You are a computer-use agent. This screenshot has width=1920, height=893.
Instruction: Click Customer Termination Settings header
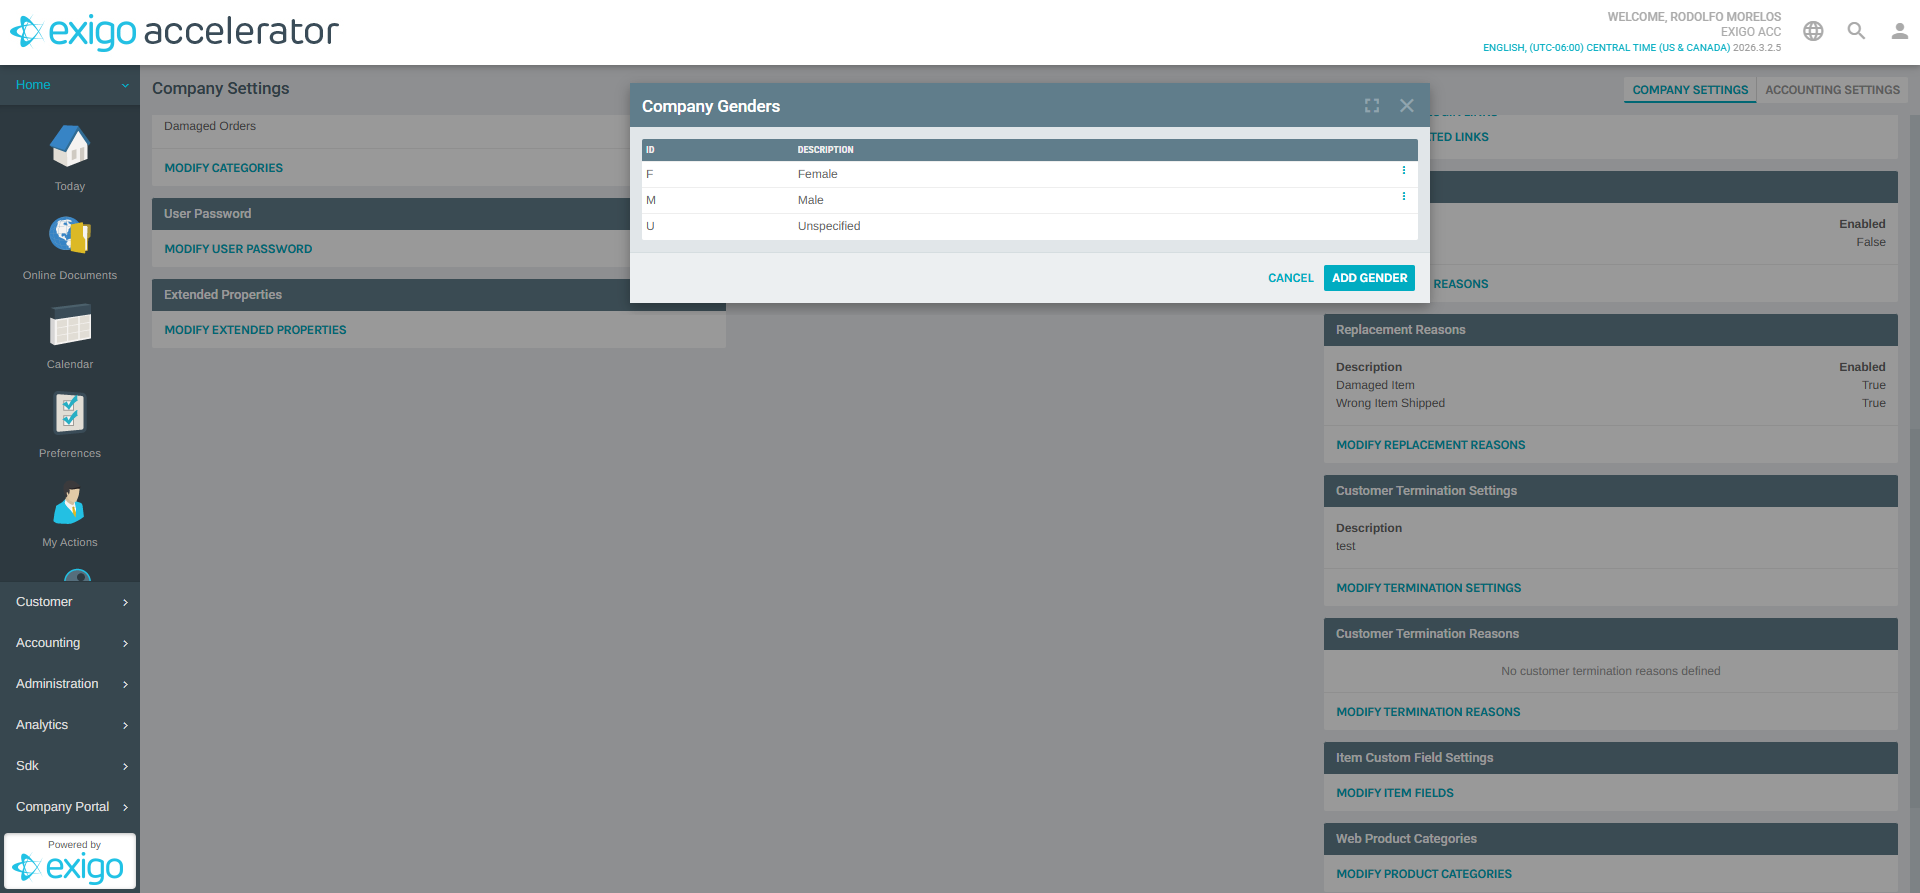1610,491
